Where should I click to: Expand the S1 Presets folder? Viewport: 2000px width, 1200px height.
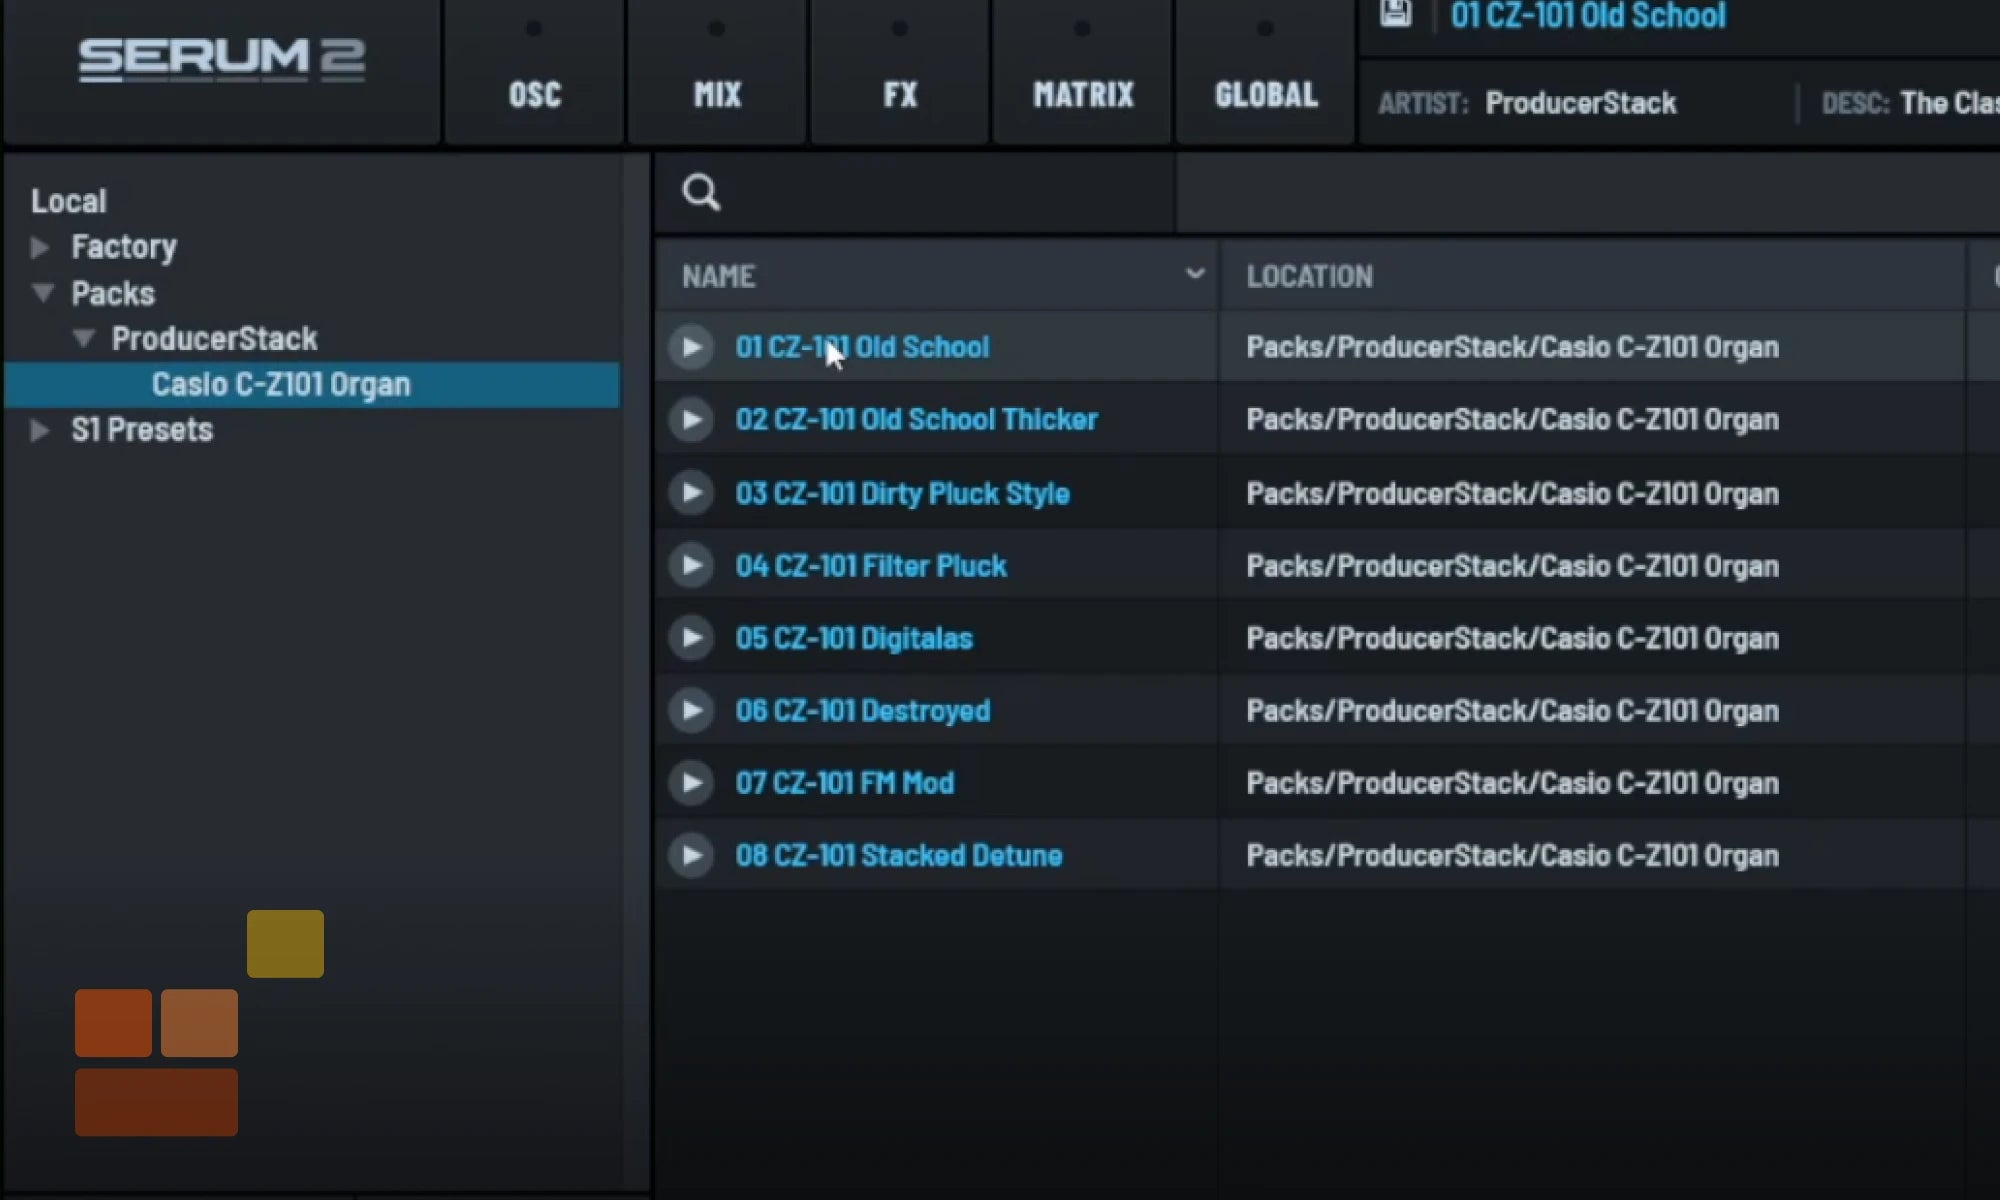pos(40,430)
